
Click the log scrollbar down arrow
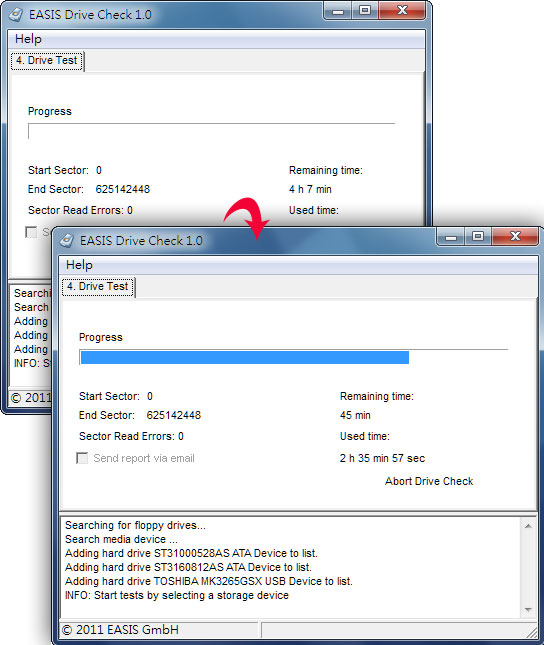[528, 610]
